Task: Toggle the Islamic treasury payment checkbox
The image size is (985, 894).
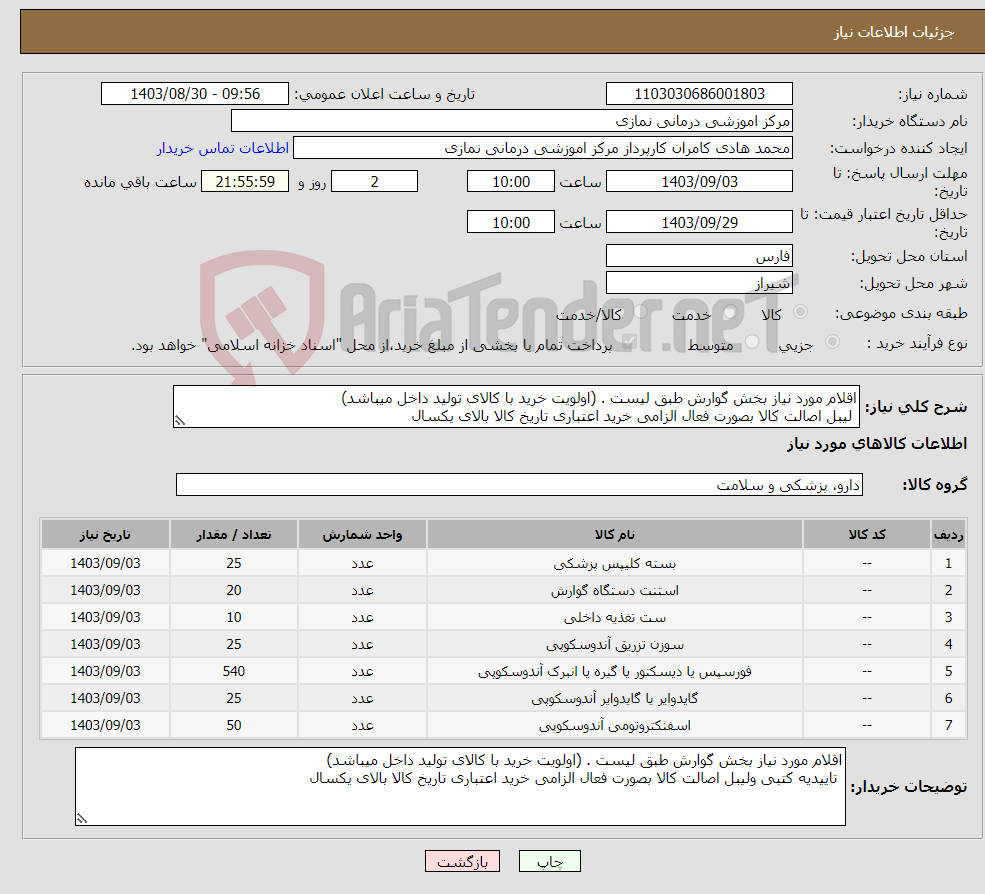Action: tap(628, 341)
